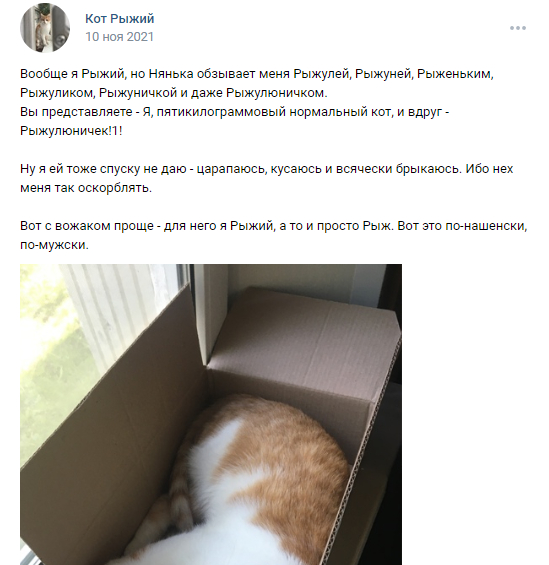
Task: Click the word Рыжулюничком in the post
Action: (277, 93)
